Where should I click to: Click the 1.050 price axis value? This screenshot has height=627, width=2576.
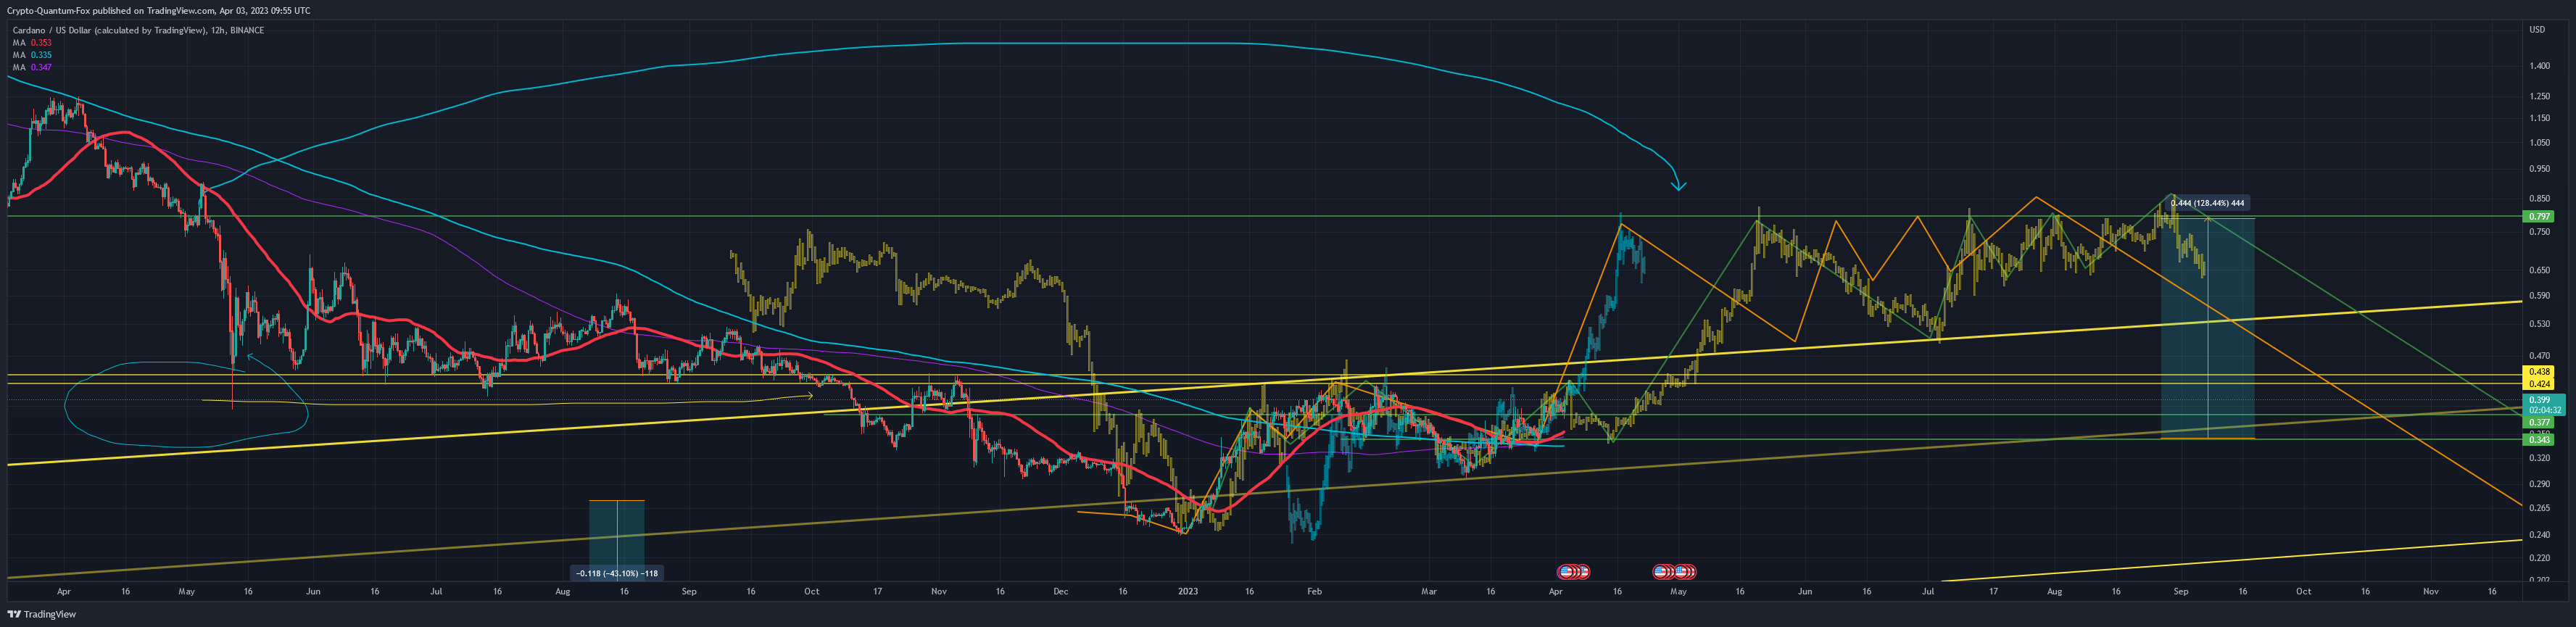coord(2538,143)
